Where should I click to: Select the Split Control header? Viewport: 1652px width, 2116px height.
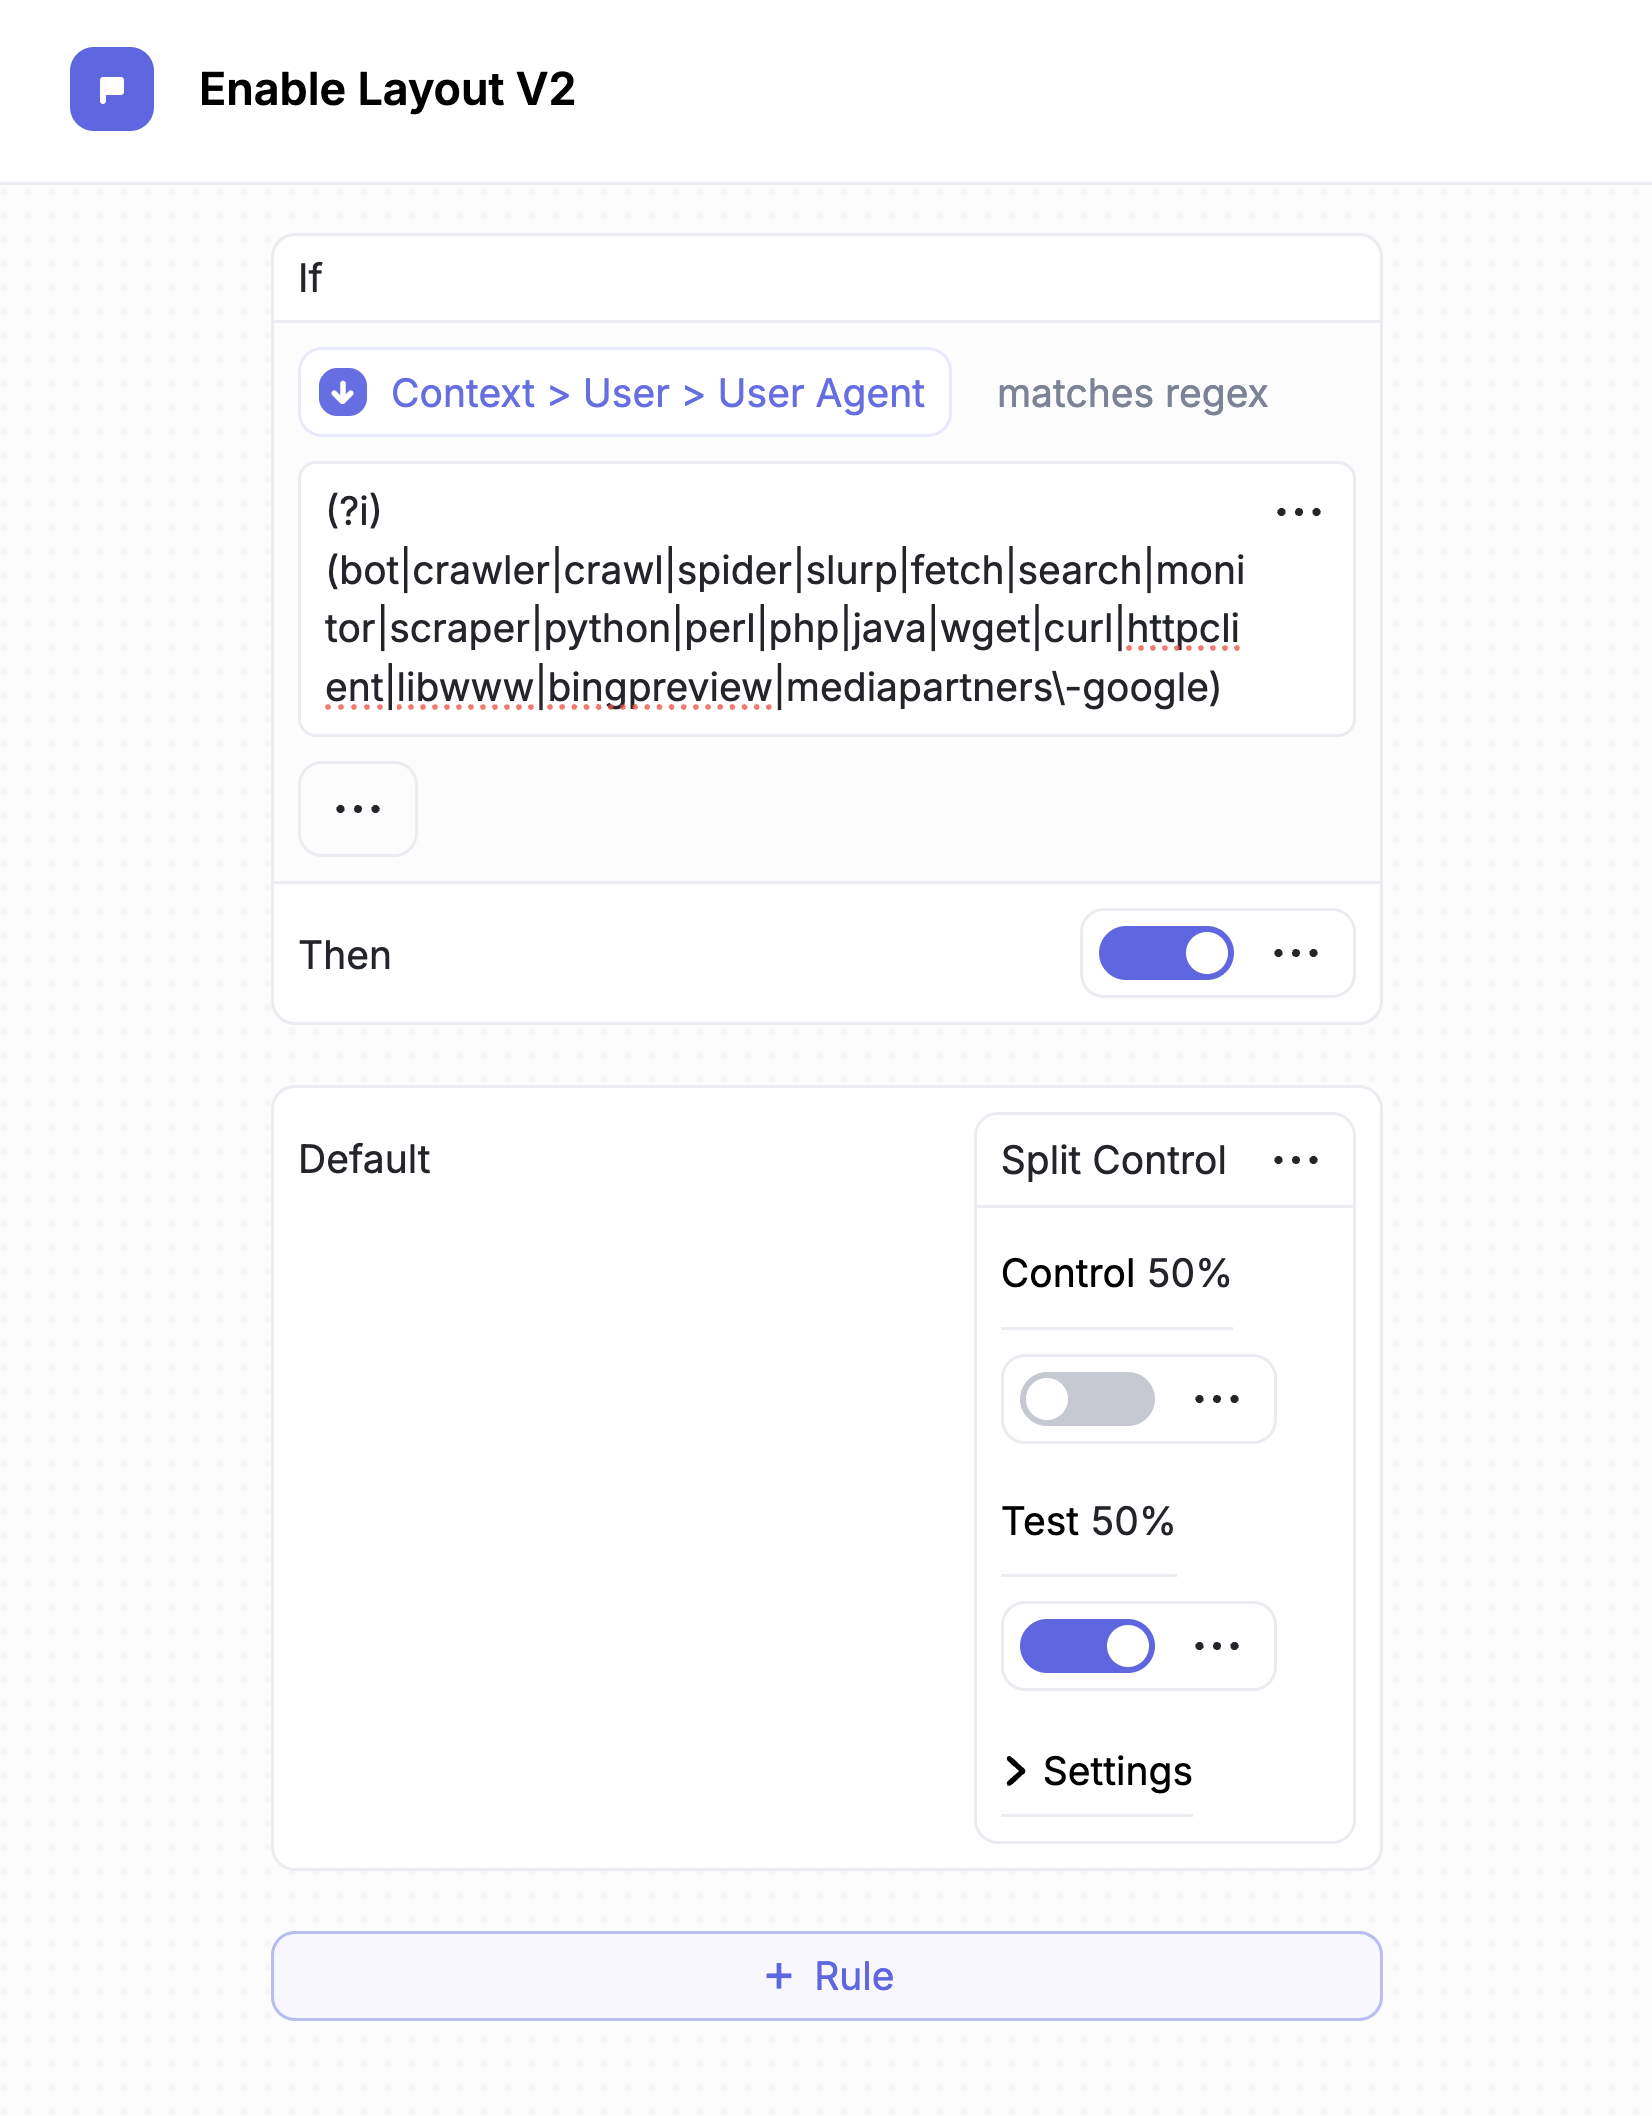coord(1113,1161)
